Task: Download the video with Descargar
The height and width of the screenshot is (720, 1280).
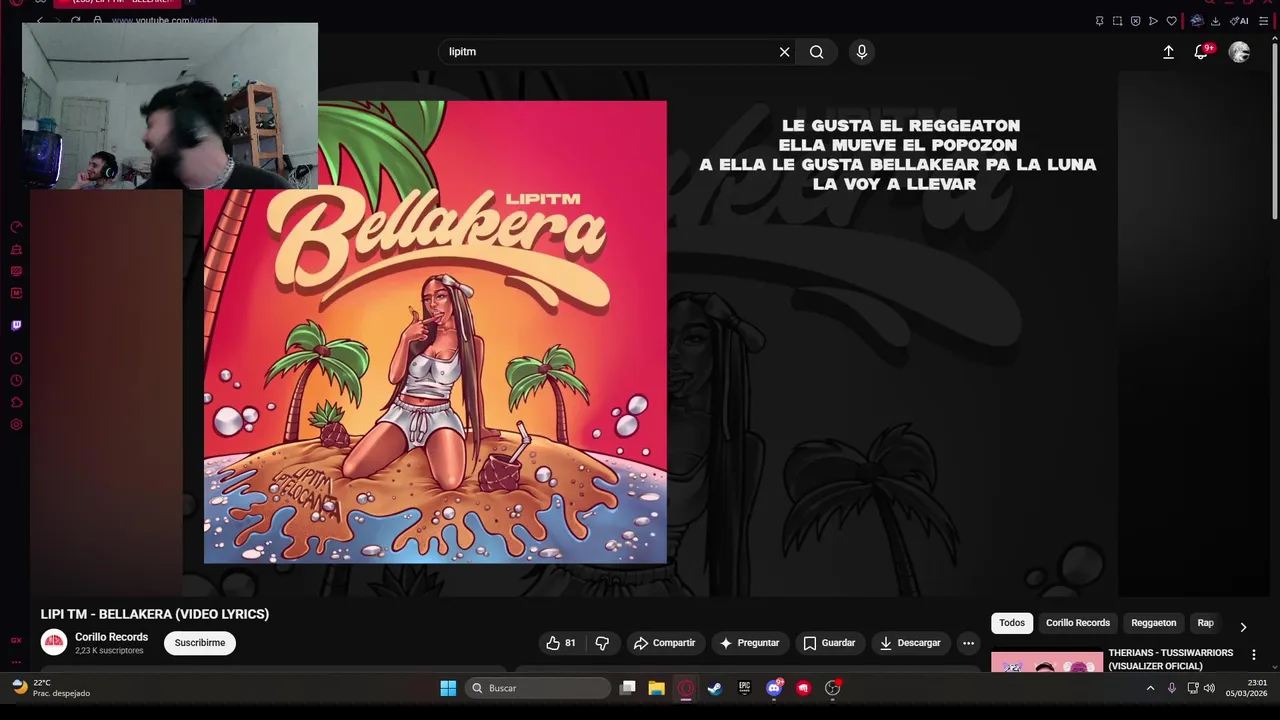Action: point(910,643)
